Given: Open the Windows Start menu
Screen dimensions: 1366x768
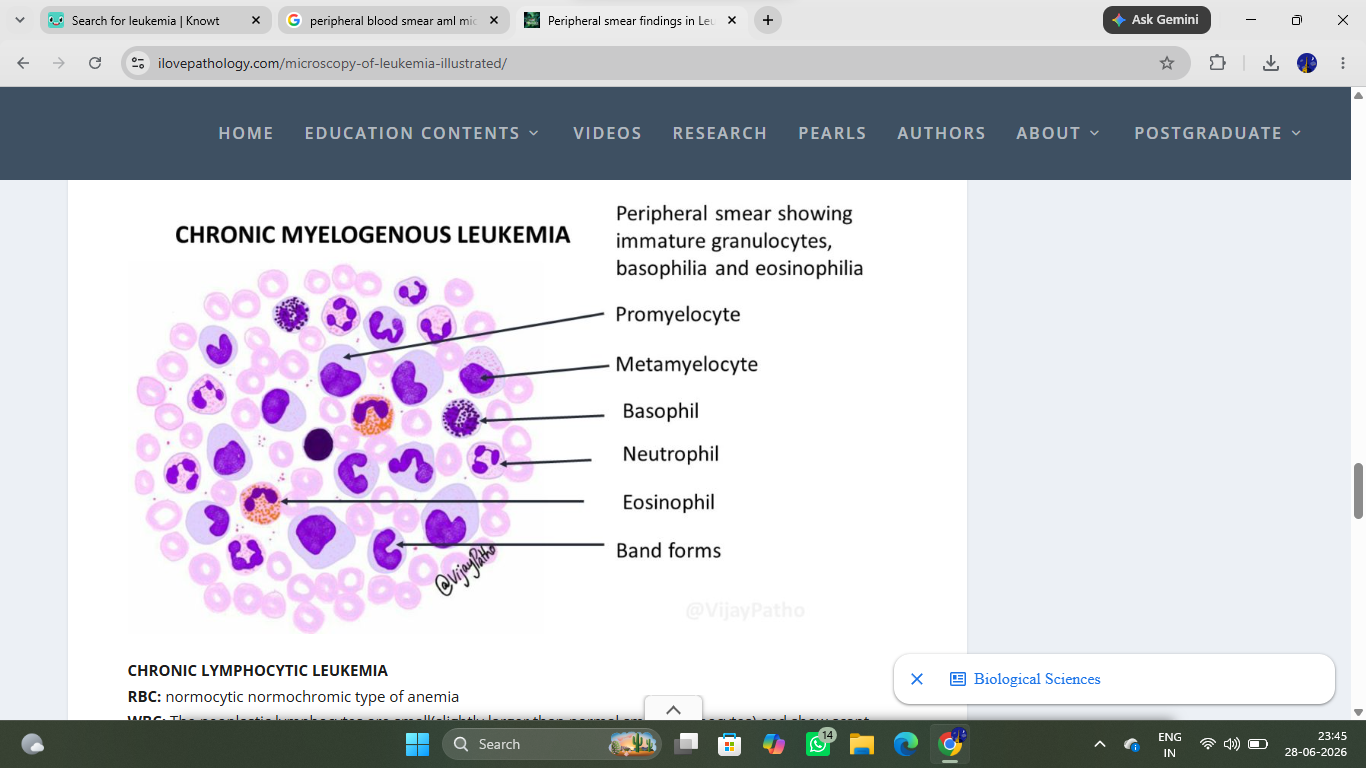Looking at the screenshot, I should point(417,744).
